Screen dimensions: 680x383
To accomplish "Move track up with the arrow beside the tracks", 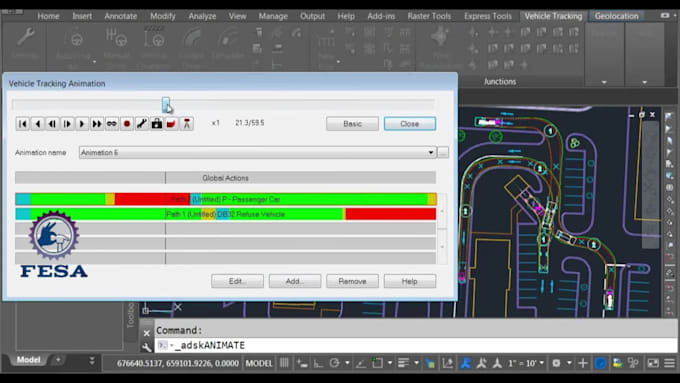I will (442, 211).
